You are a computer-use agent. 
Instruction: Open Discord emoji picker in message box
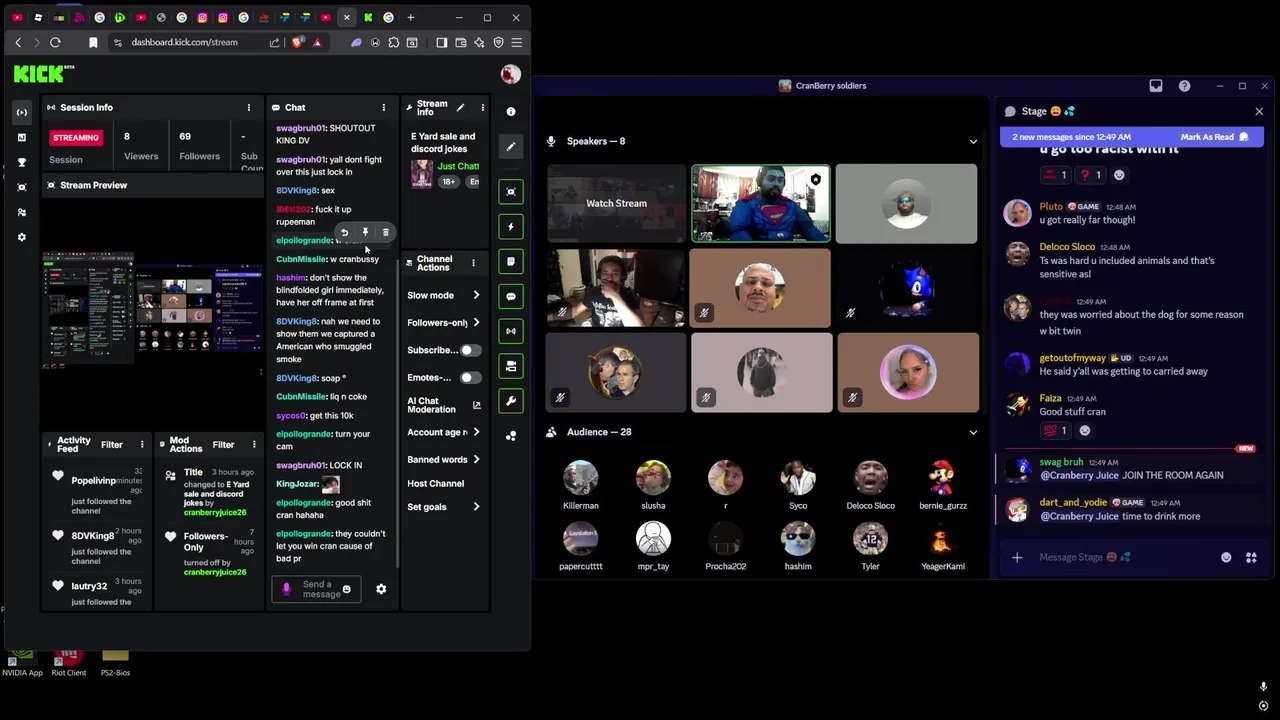[1226, 557]
